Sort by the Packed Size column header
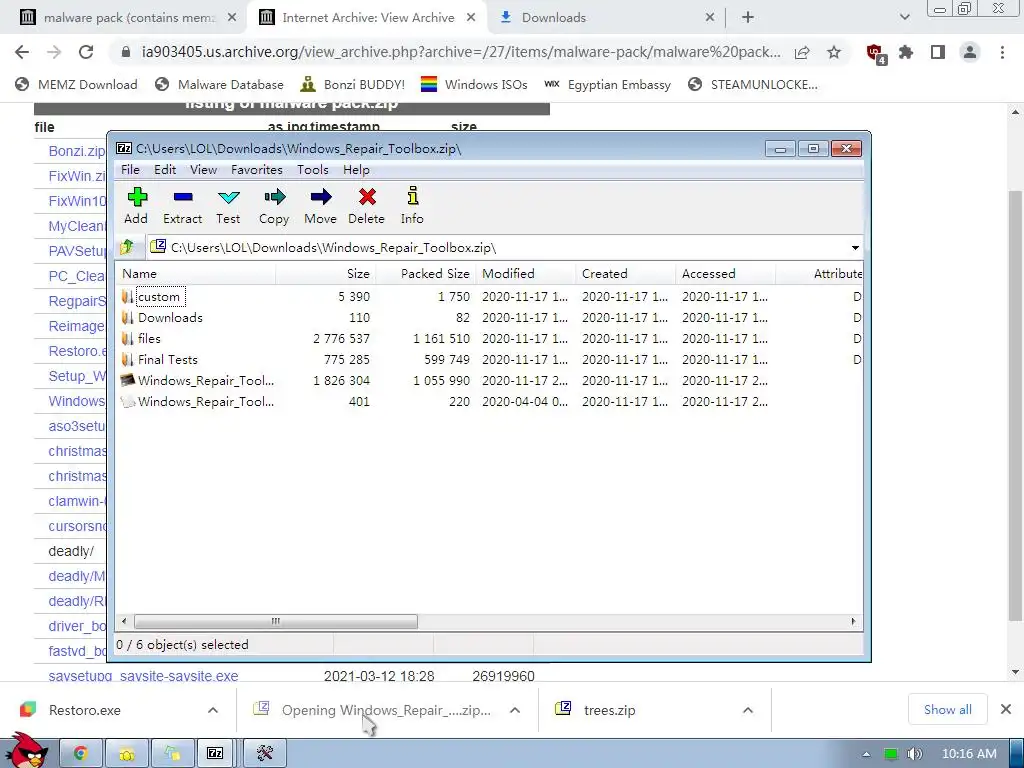Screen dimensions: 1024x768 [426, 274]
